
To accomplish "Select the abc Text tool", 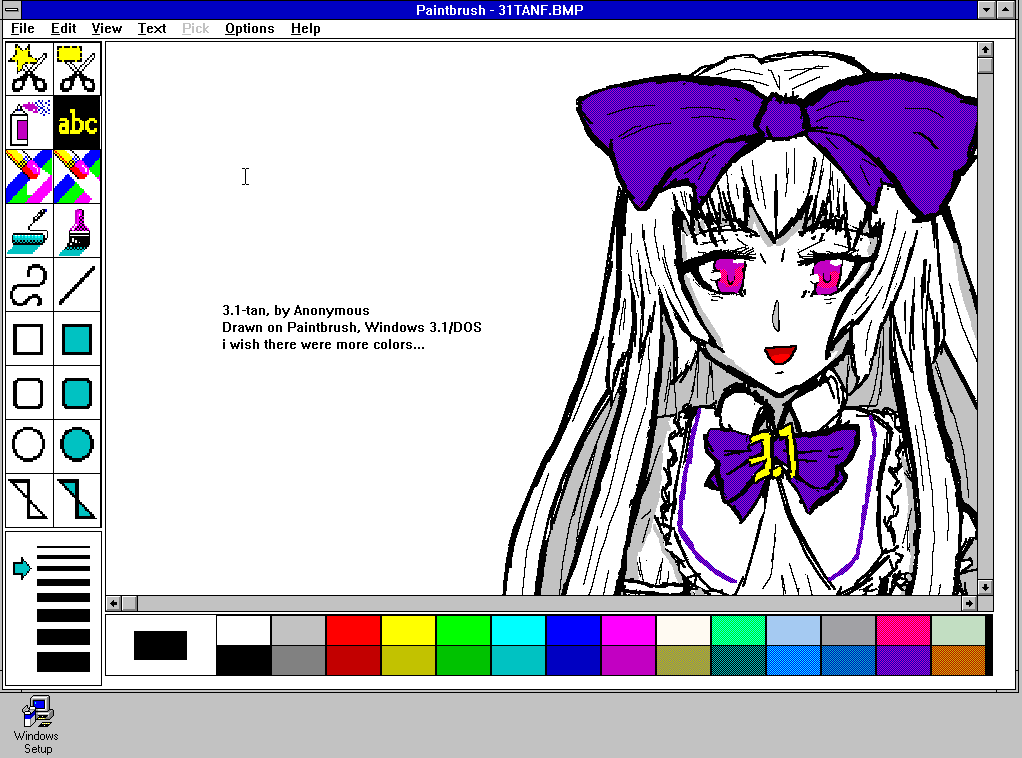I will (x=78, y=123).
